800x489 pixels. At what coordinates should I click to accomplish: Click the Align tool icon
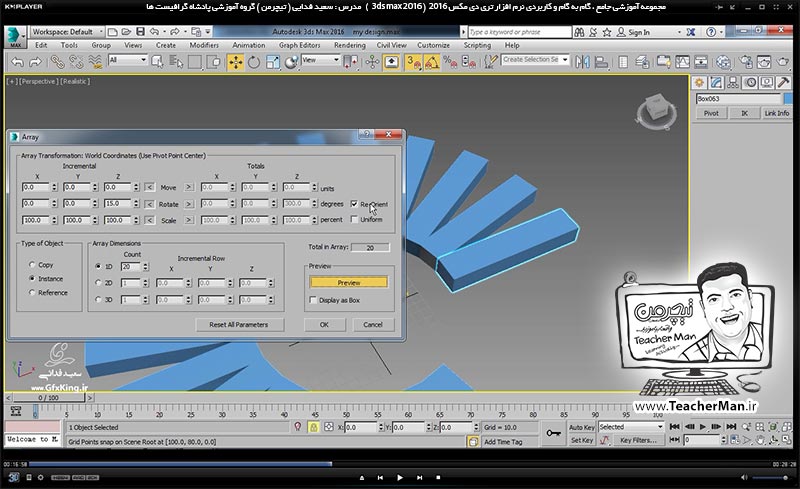pyautogui.click(x=602, y=62)
